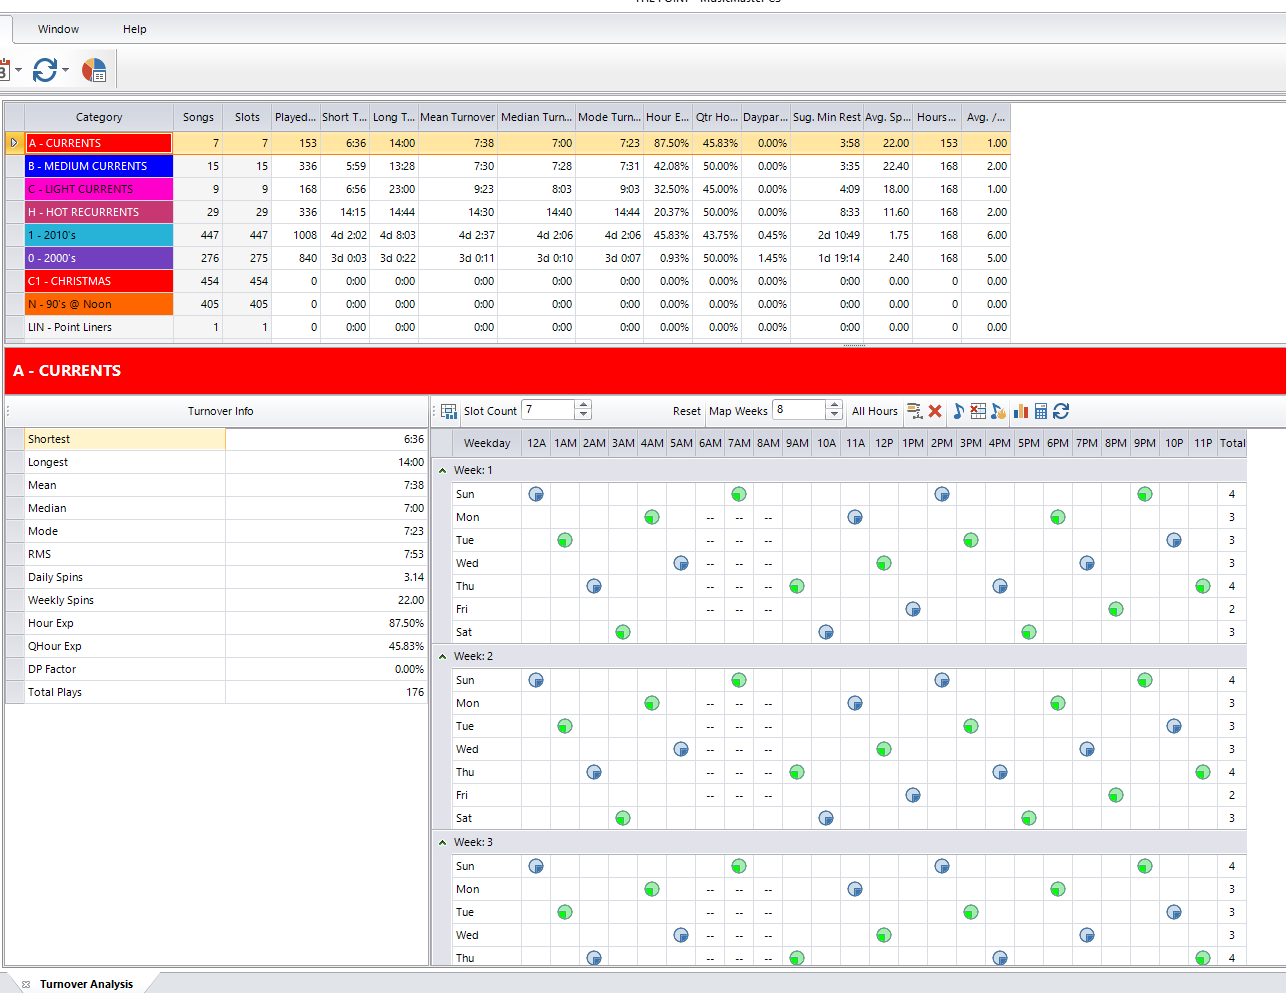The image size is (1286, 993).
Task: Click the All Hours button
Action: pos(874,411)
